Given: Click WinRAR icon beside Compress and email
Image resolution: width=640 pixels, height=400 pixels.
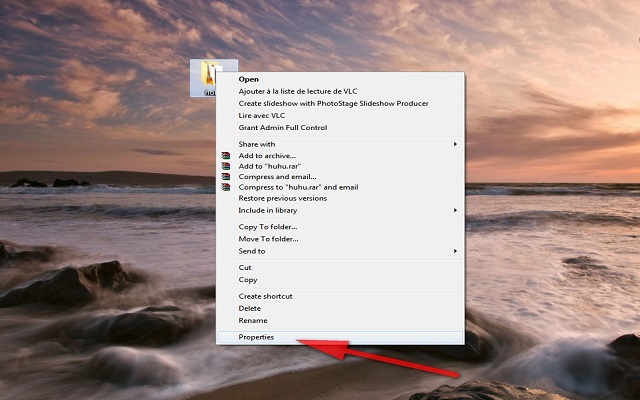Looking at the screenshot, I should (x=226, y=177).
